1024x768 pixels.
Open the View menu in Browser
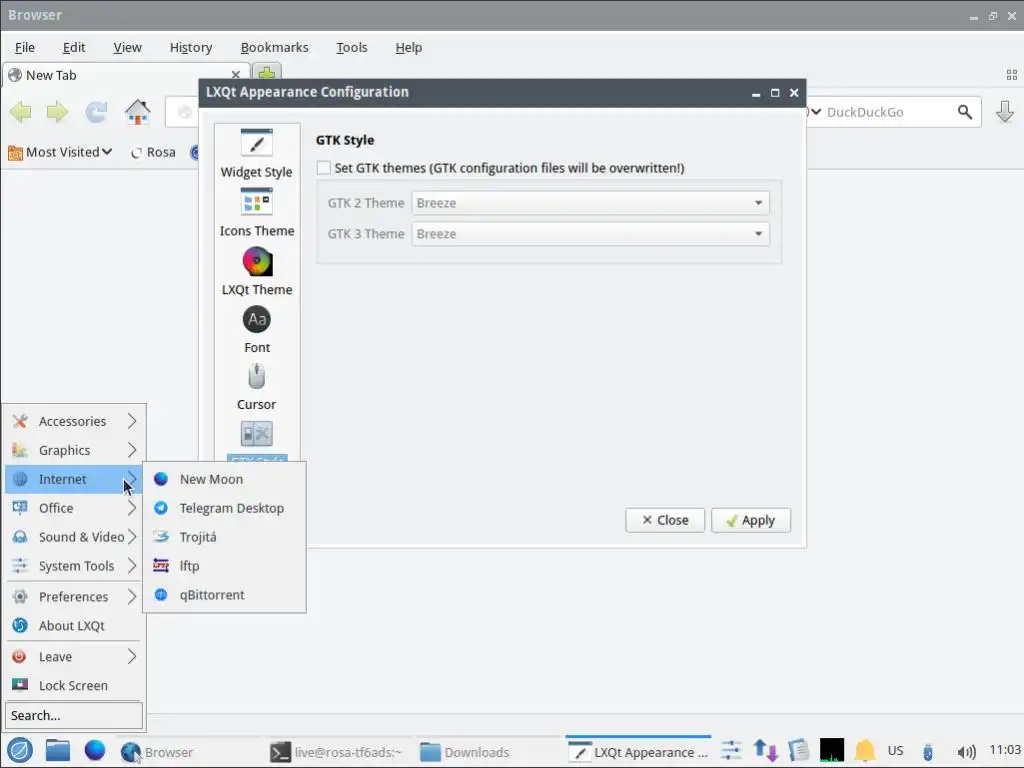coord(127,48)
